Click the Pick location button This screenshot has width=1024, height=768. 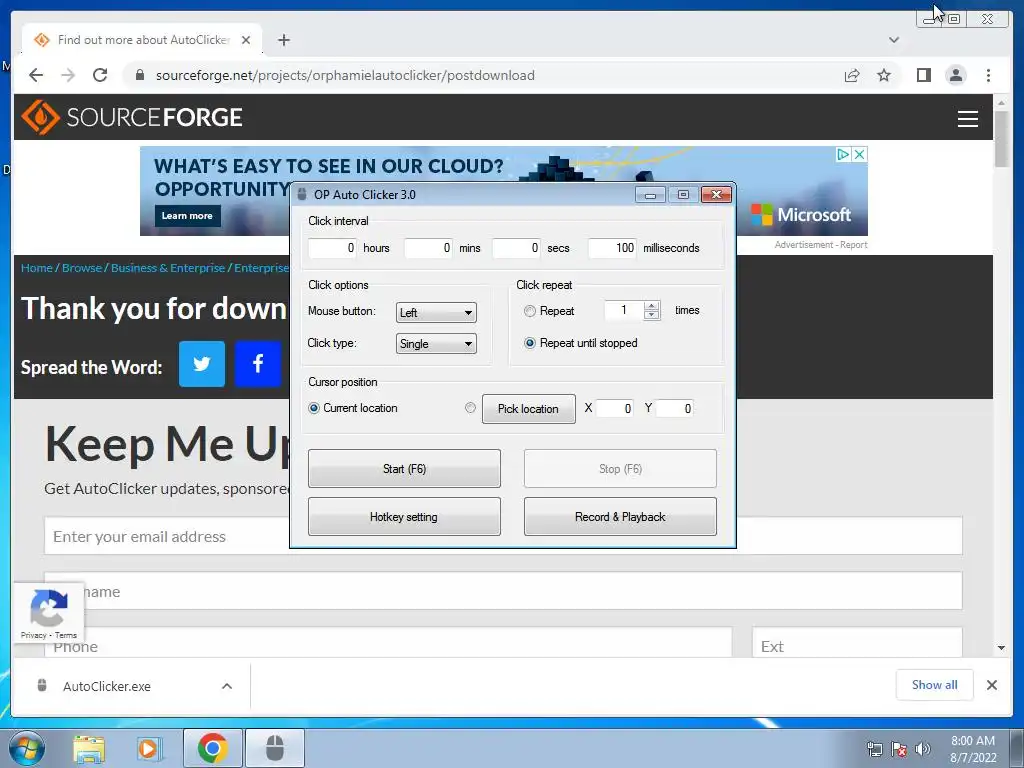528,409
